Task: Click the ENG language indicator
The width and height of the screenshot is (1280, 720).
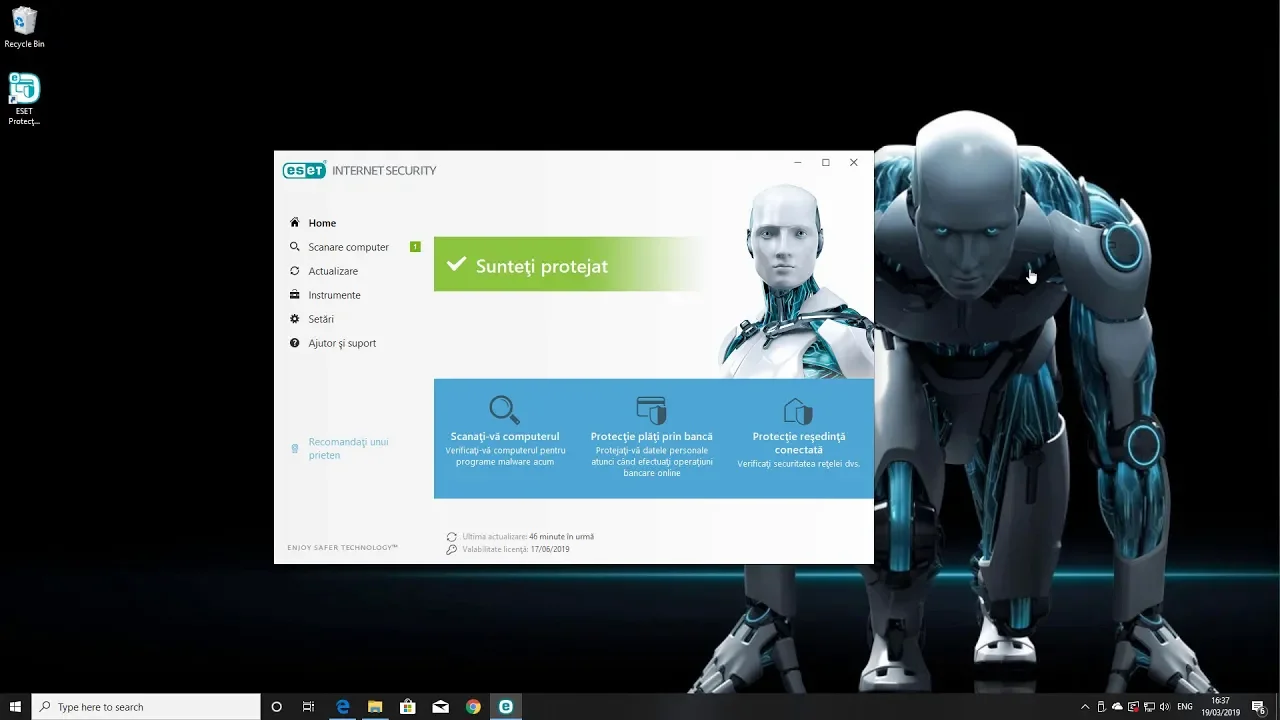Action: pos(1185,707)
